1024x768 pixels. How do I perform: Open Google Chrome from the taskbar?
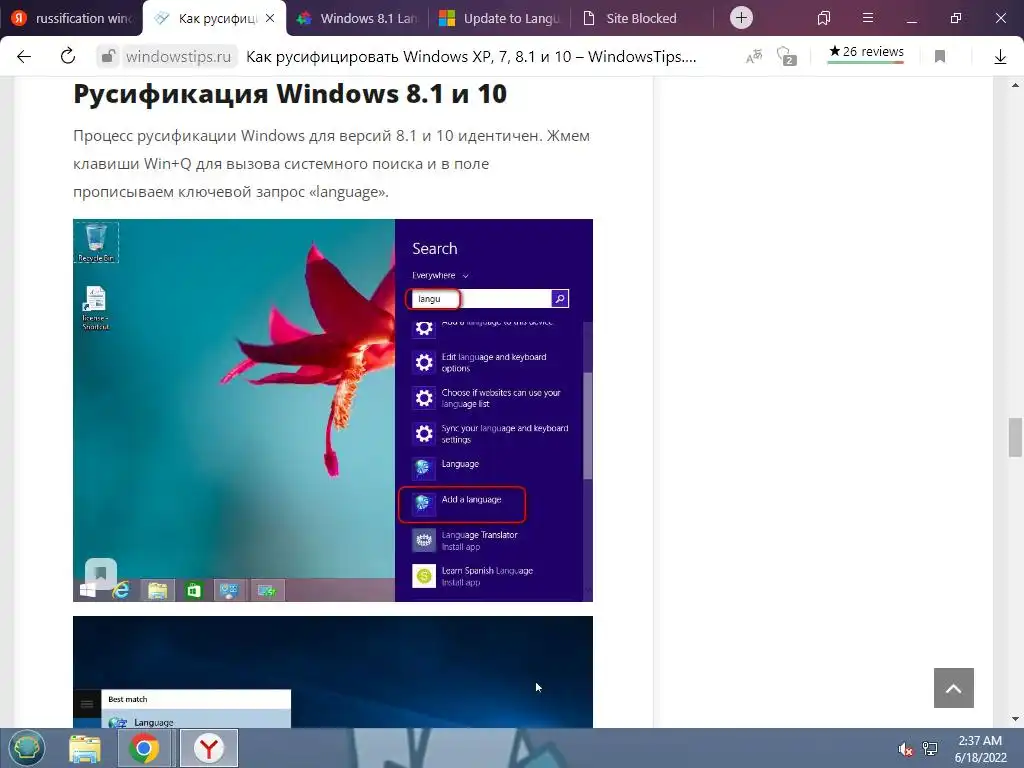coord(144,748)
